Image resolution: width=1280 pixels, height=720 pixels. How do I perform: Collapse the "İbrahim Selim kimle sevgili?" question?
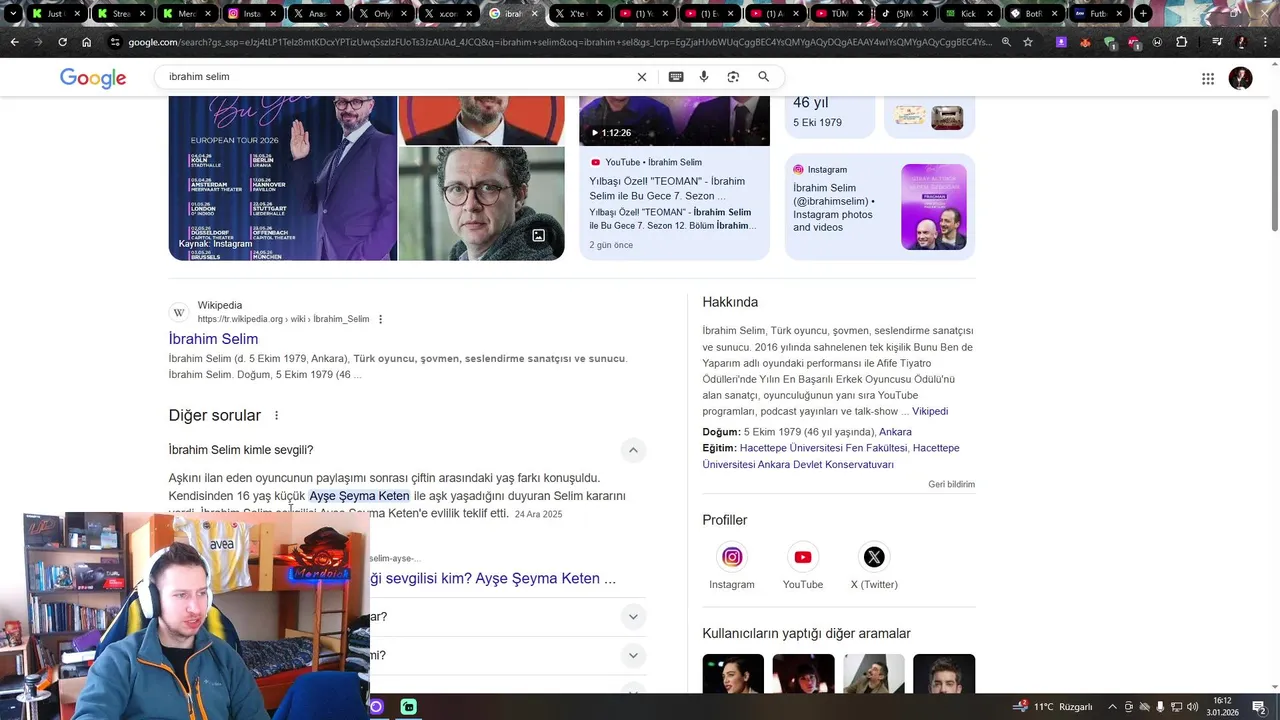click(x=632, y=450)
